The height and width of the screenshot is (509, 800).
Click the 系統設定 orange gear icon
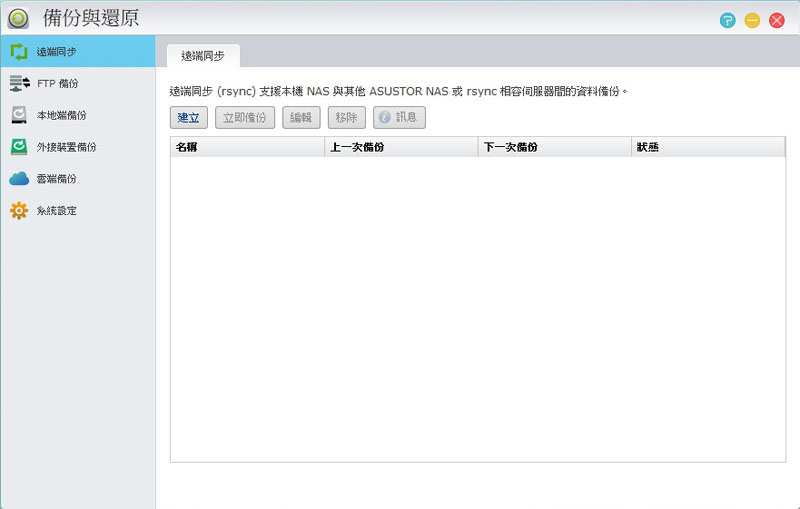pyautogui.click(x=19, y=210)
